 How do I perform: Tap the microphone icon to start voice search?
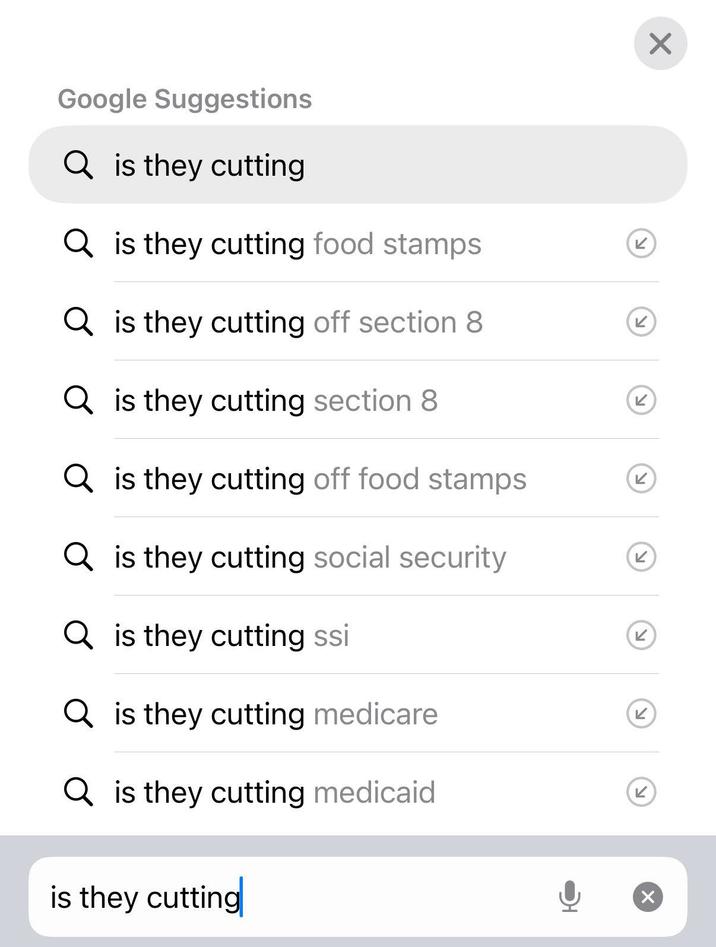click(570, 897)
